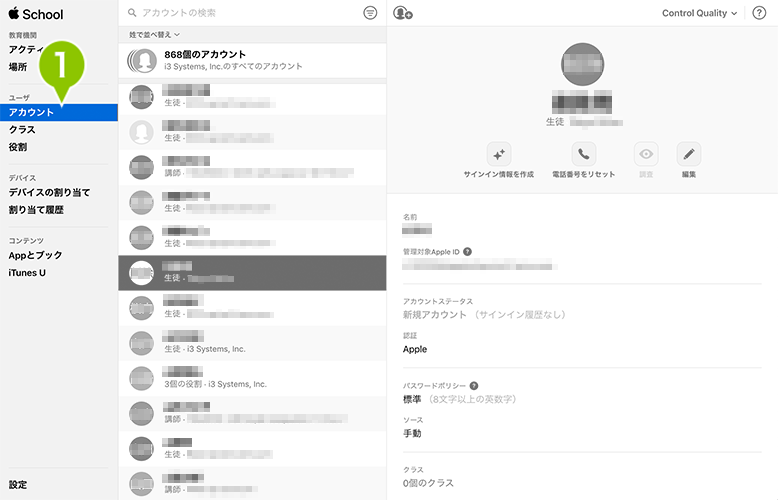Select the 3個の役割 - i3 Systems, Inc. row
The image size is (778, 500).
[x=252, y=378]
